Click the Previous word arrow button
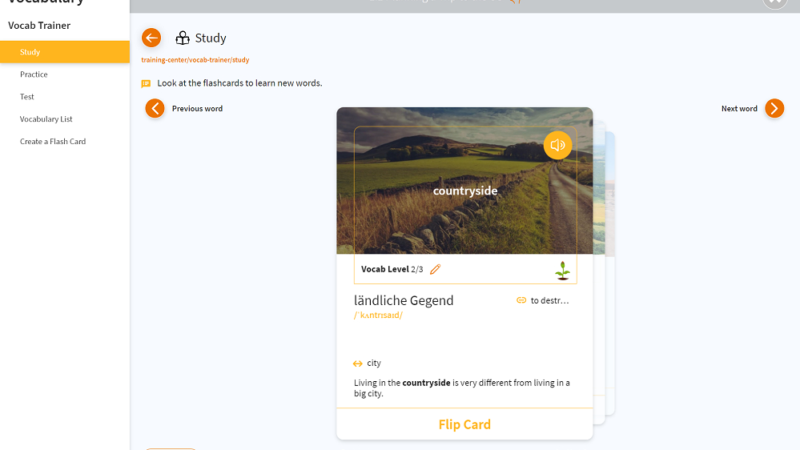 click(155, 108)
